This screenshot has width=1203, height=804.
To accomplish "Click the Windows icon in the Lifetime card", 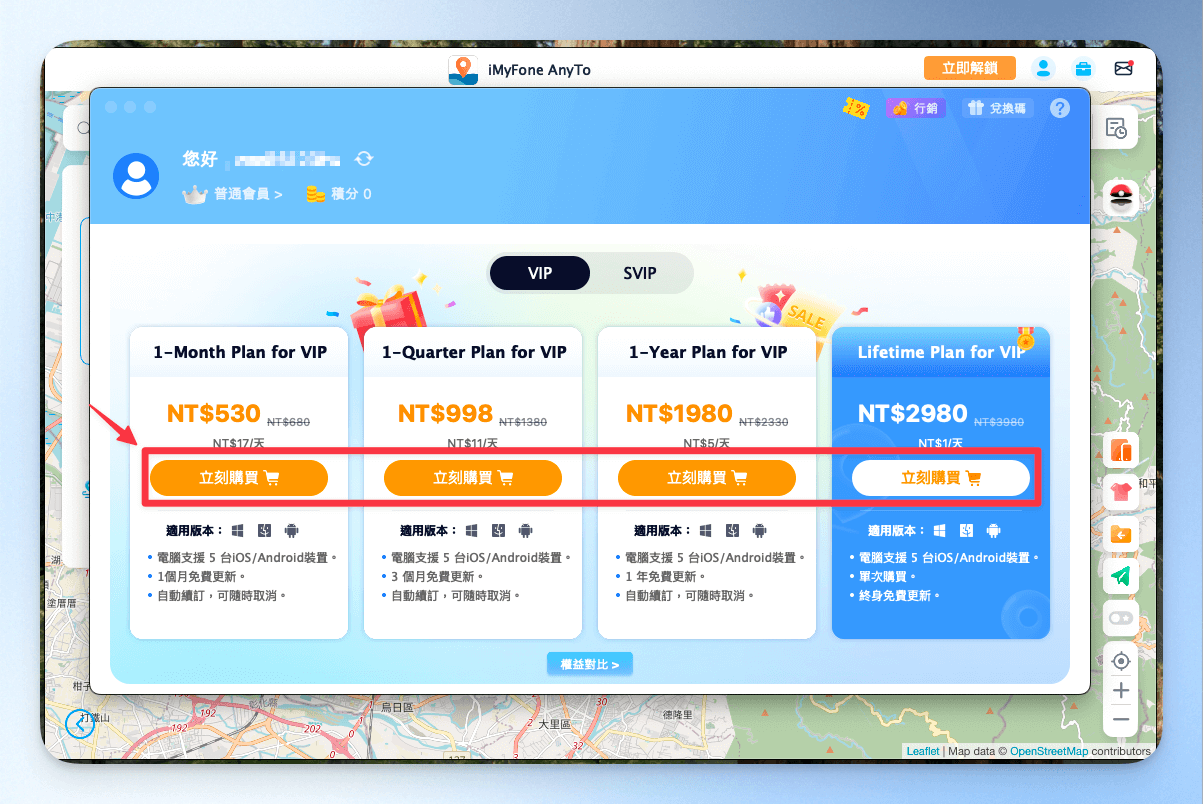I will [941, 530].
